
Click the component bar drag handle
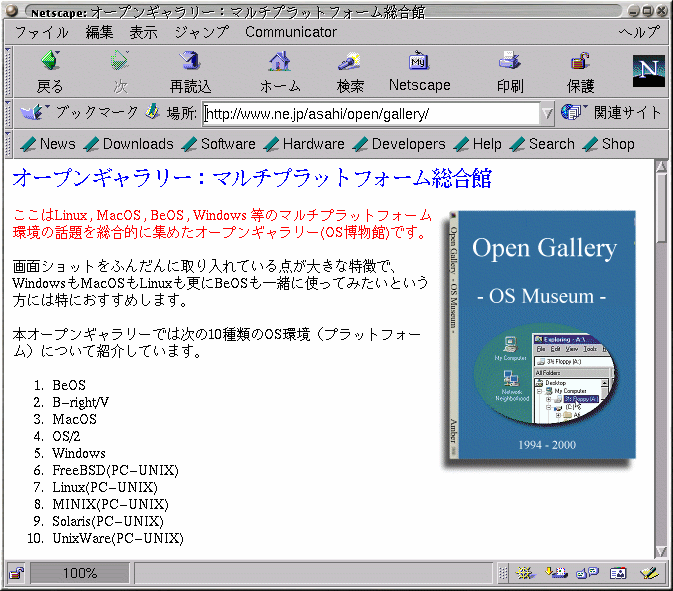(503, 573)
